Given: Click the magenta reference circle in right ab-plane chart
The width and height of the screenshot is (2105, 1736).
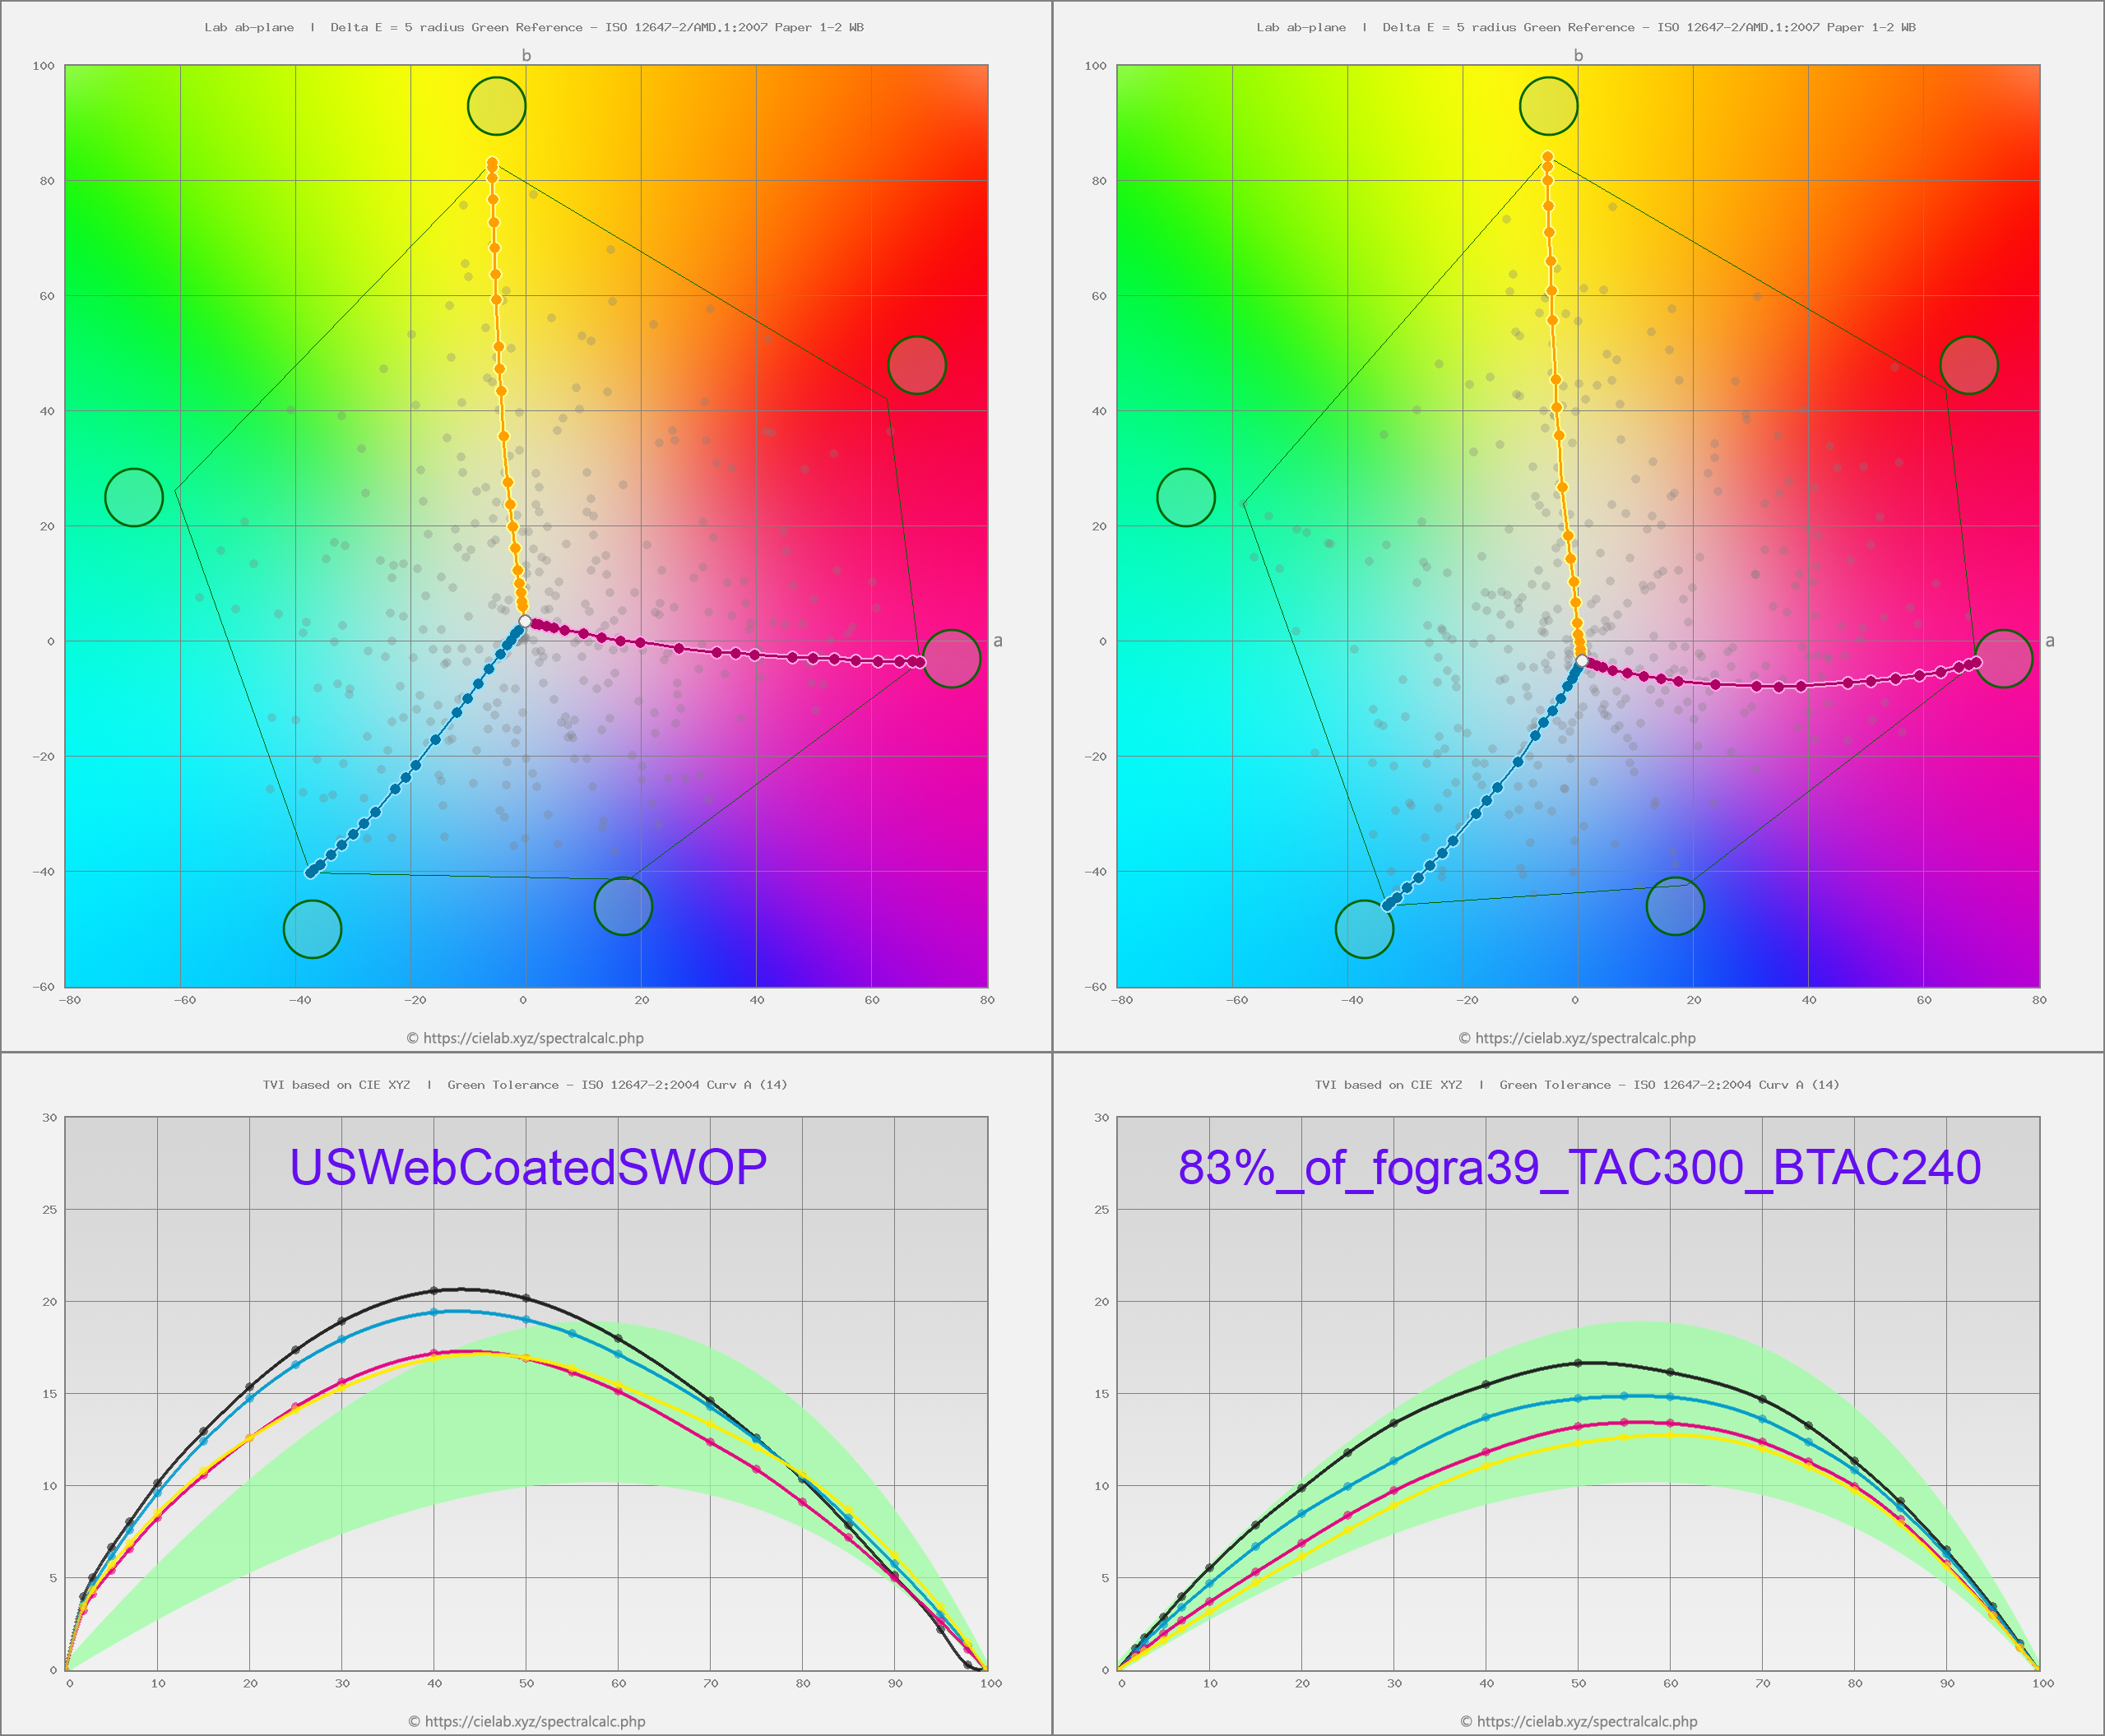Looking at the screenshot, I should click(2003, 659).
